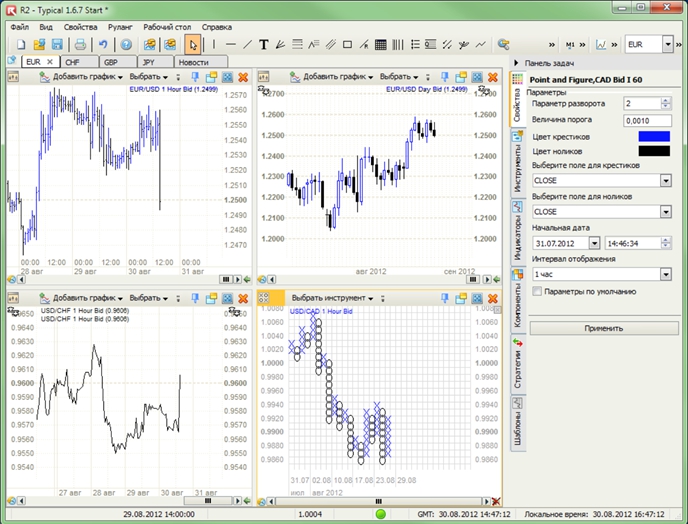Click the green connection status indicator

tap(380, 514)
